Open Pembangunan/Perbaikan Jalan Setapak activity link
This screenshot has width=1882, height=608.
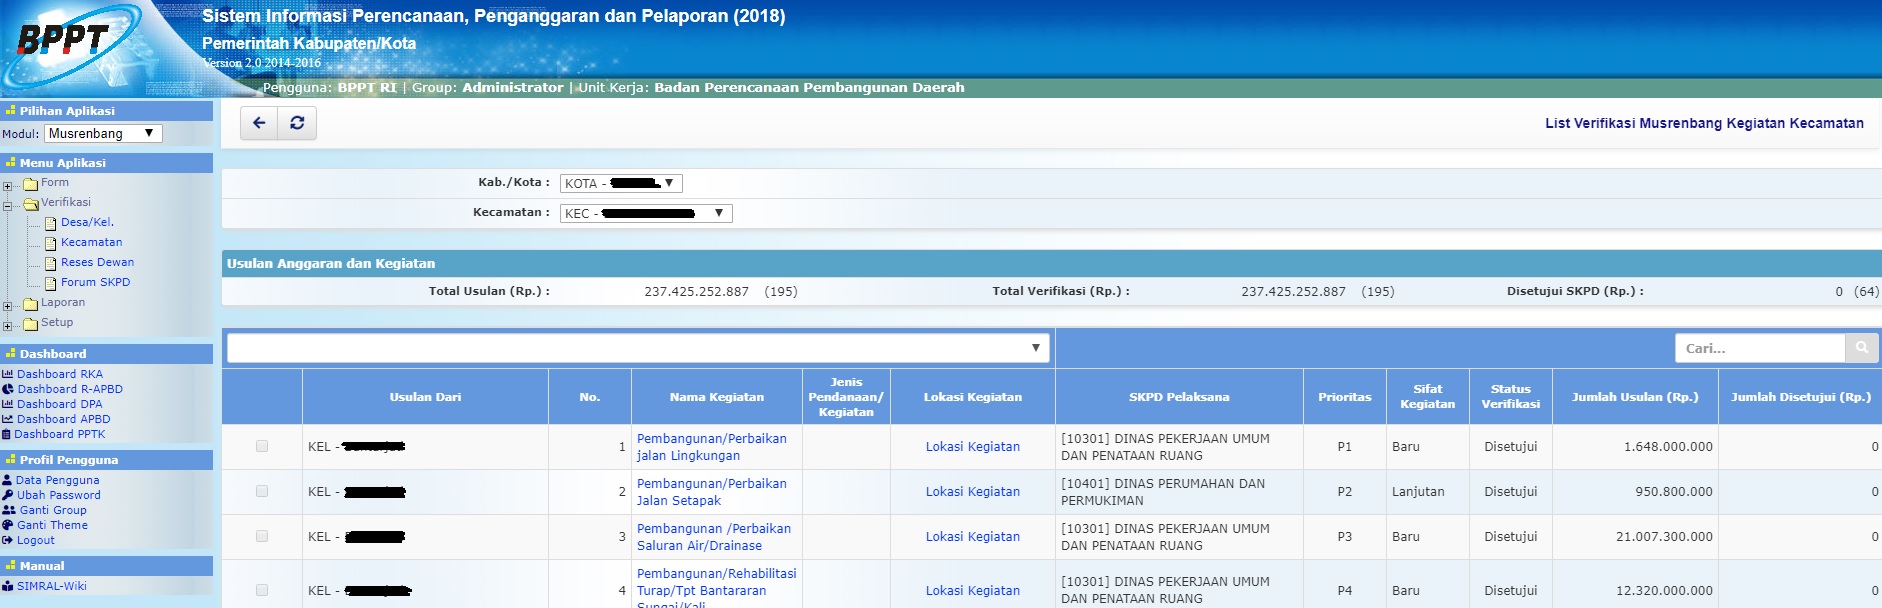[x=712, y=492]
